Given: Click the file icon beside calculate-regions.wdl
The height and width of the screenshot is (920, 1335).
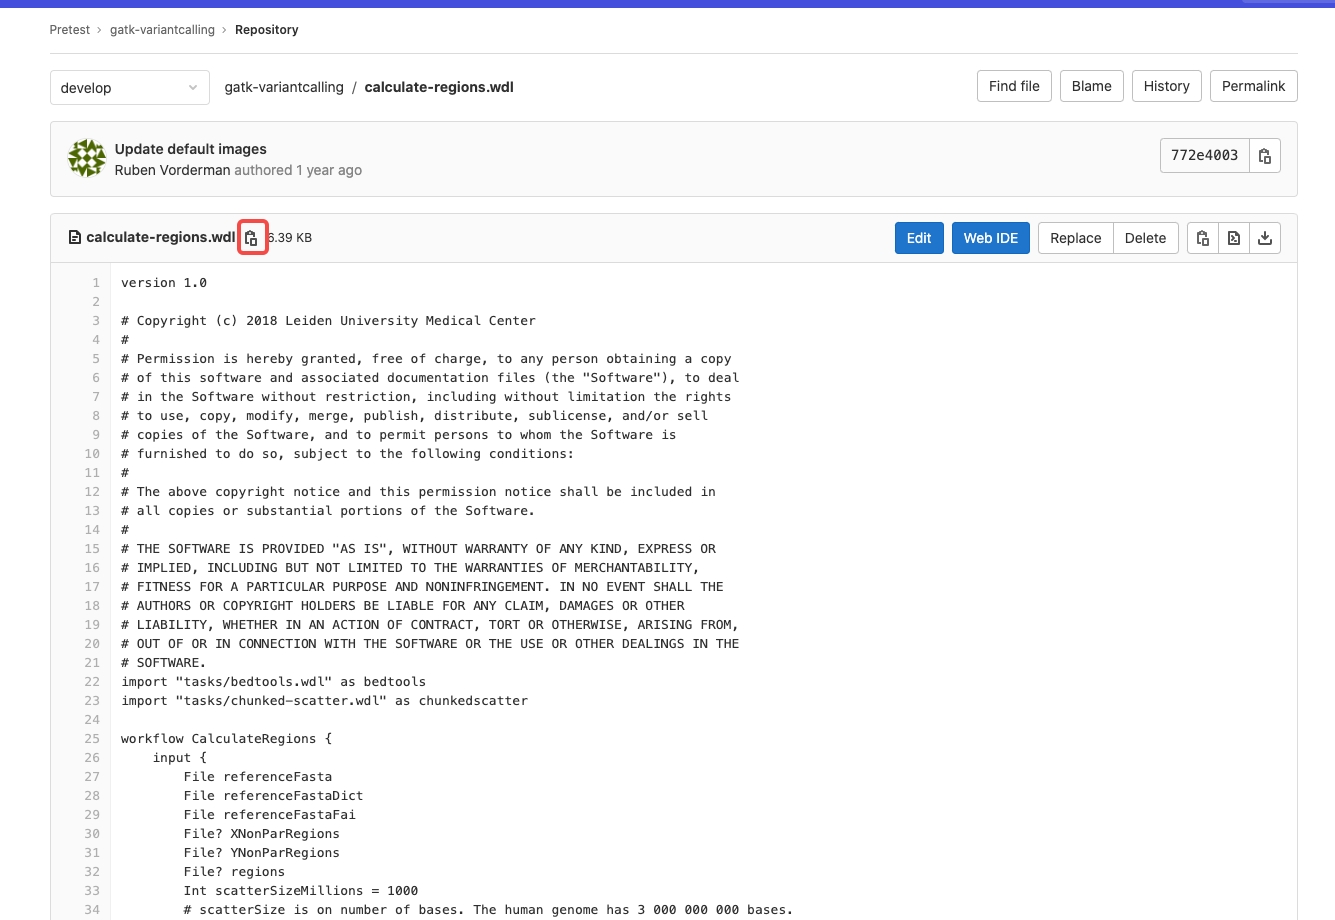Looking at the screenshot, I should [x=74, y=238].
